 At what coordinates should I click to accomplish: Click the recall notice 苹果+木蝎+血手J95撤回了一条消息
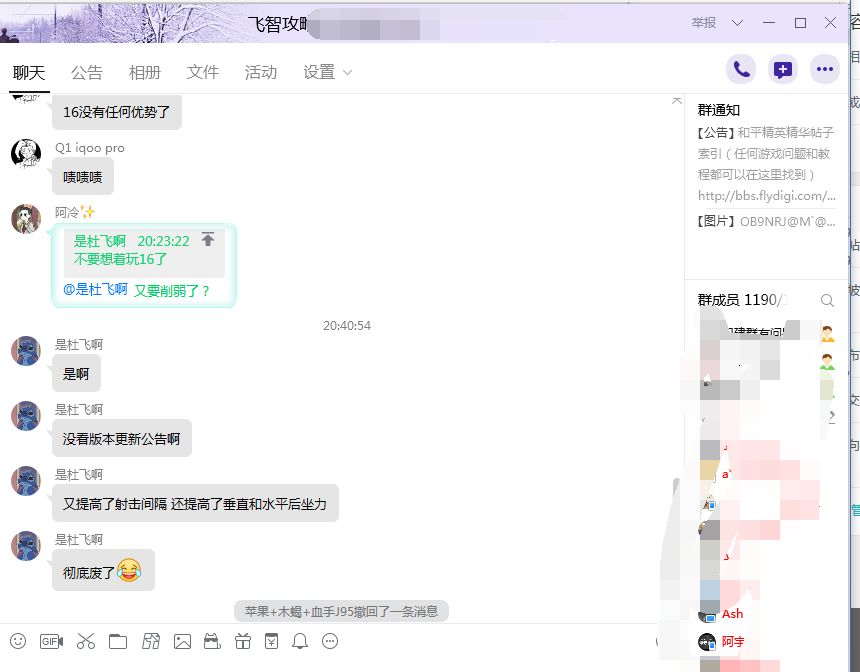click(x=341, y=611)
